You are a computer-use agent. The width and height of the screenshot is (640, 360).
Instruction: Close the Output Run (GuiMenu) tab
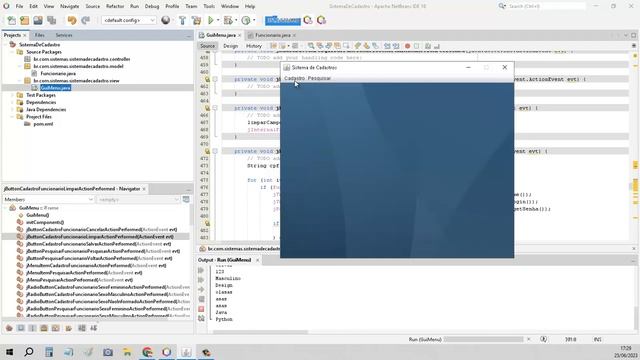click(x=258, y=260)
